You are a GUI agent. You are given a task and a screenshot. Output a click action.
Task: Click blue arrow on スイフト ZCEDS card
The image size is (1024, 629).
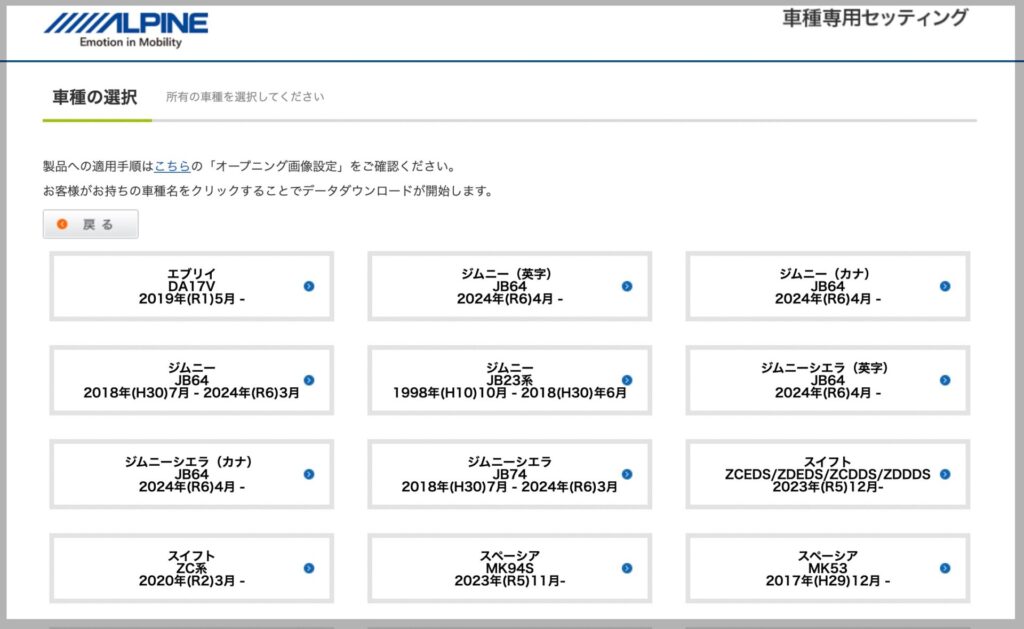click(945, 474)
